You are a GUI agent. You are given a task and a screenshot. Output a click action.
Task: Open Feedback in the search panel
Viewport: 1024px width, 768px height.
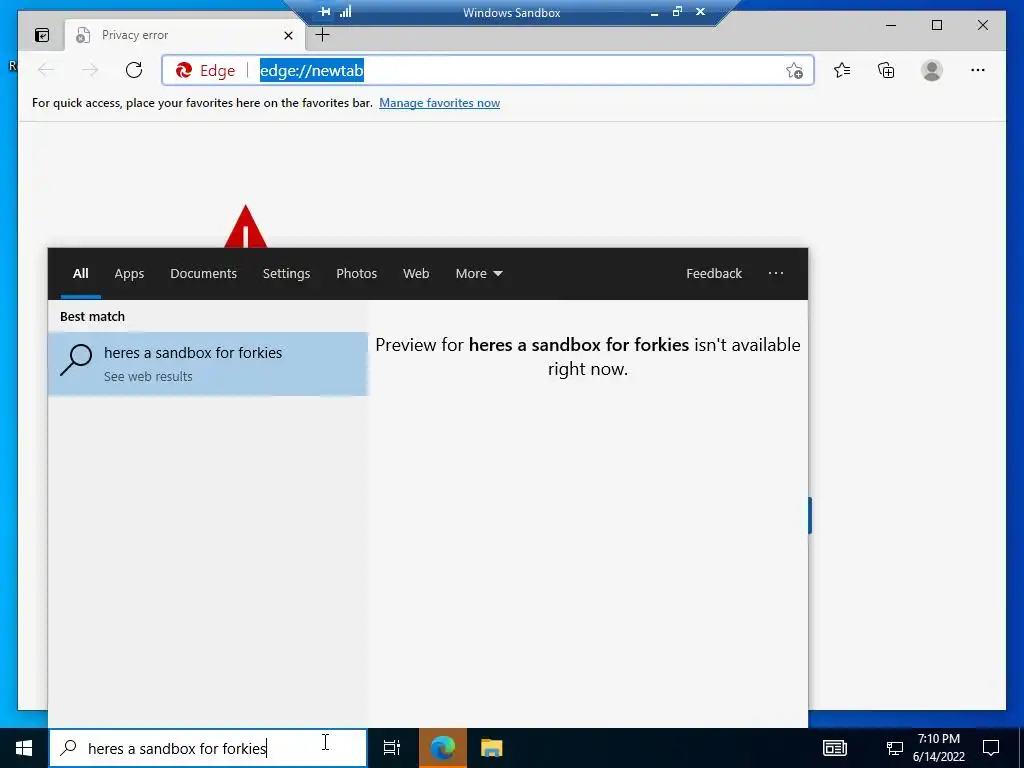click(714, 274)
